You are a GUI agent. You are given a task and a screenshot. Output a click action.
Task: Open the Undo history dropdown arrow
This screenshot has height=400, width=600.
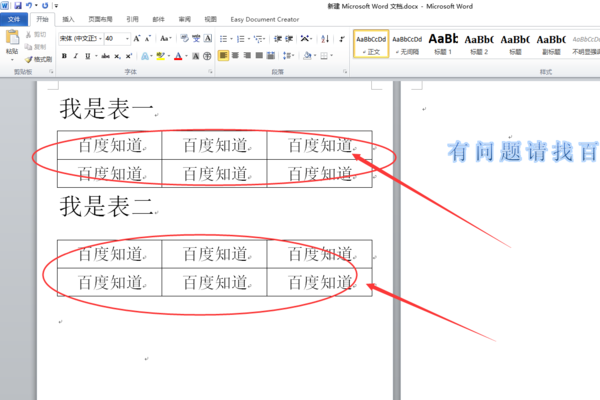point(36,6)
